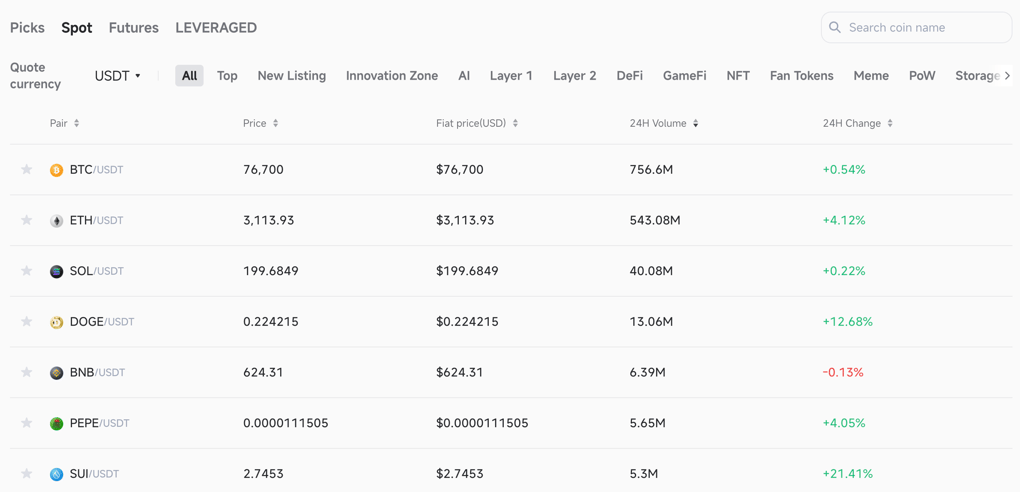Sort by Pair column arrows
This screenshot has height=492, width=1020.
(x=77, y=123)
